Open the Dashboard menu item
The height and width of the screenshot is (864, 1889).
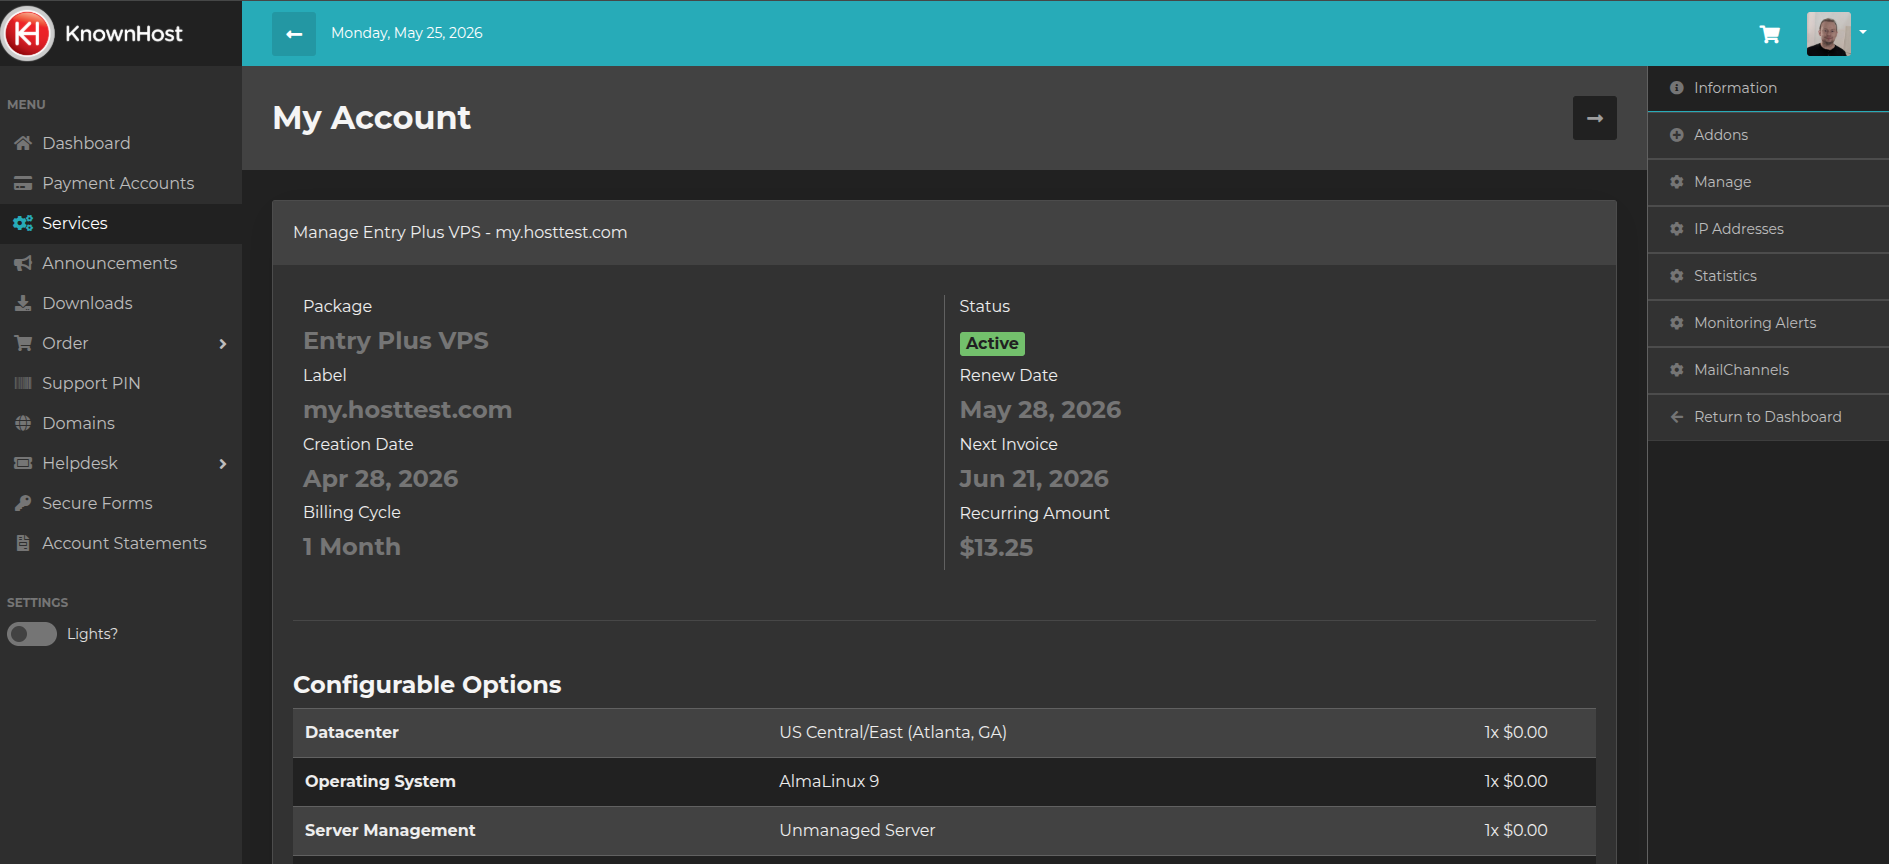point(121,143)
